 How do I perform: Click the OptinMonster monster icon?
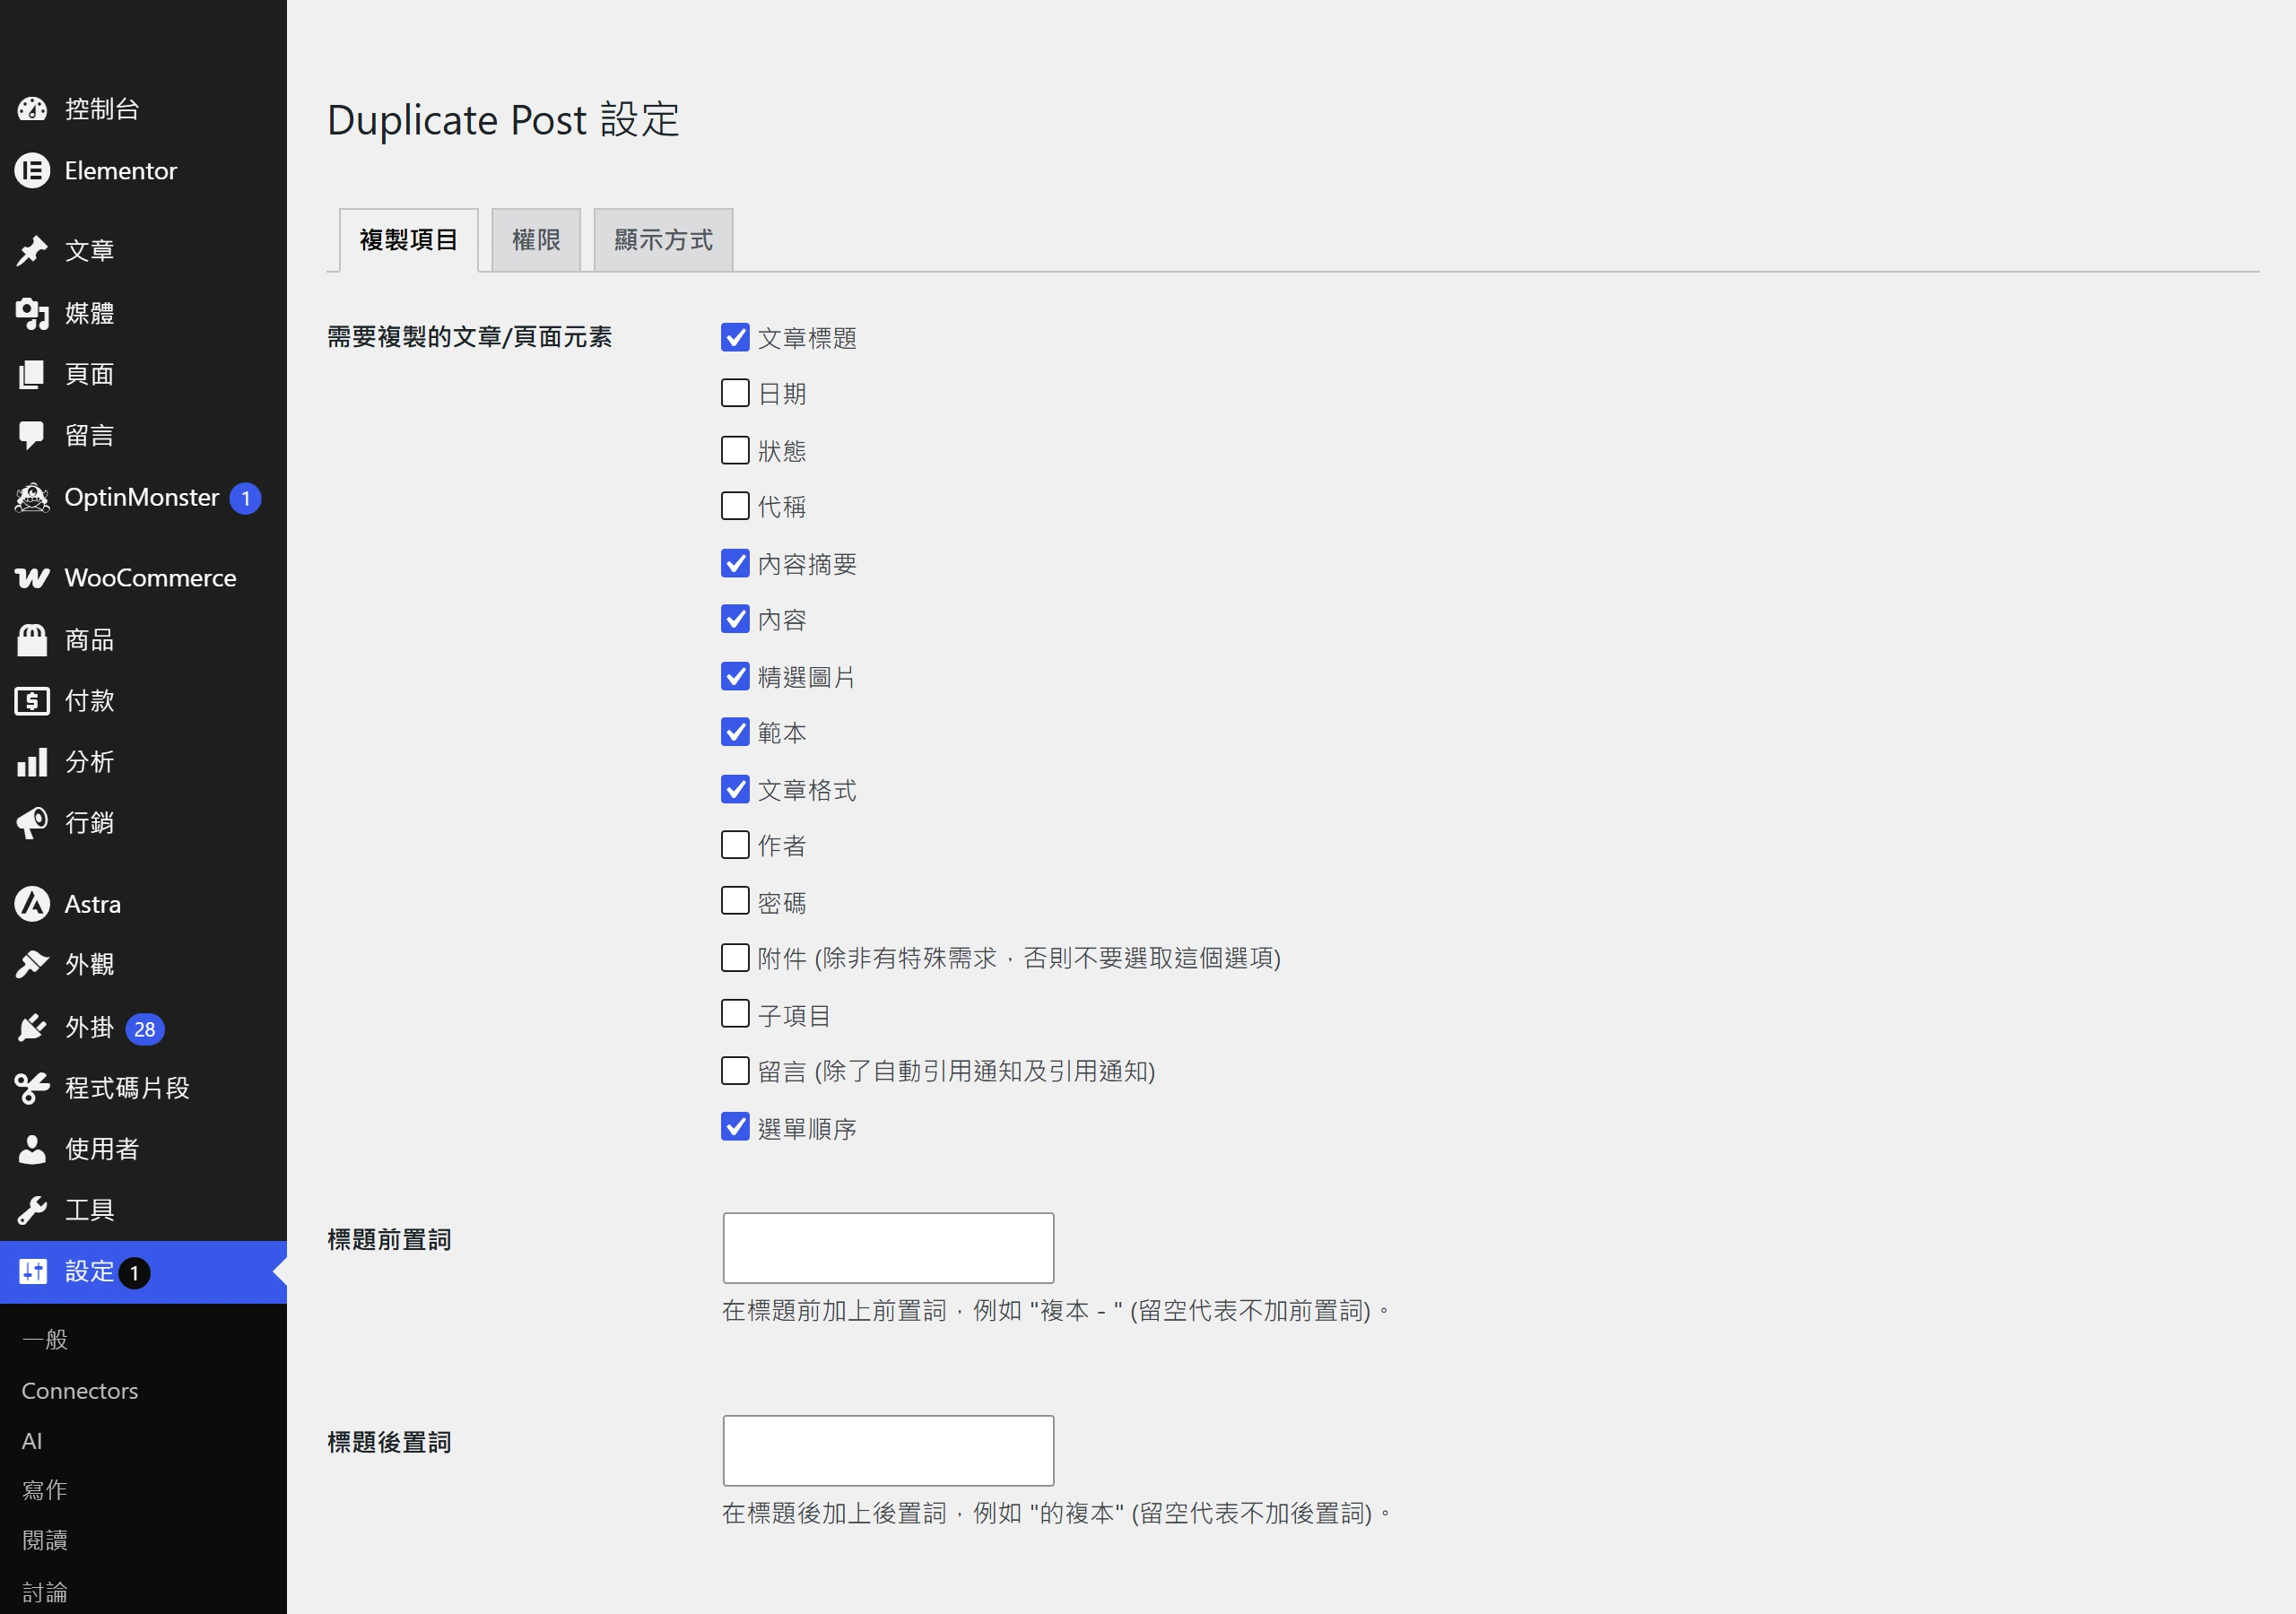pos(32,497)
